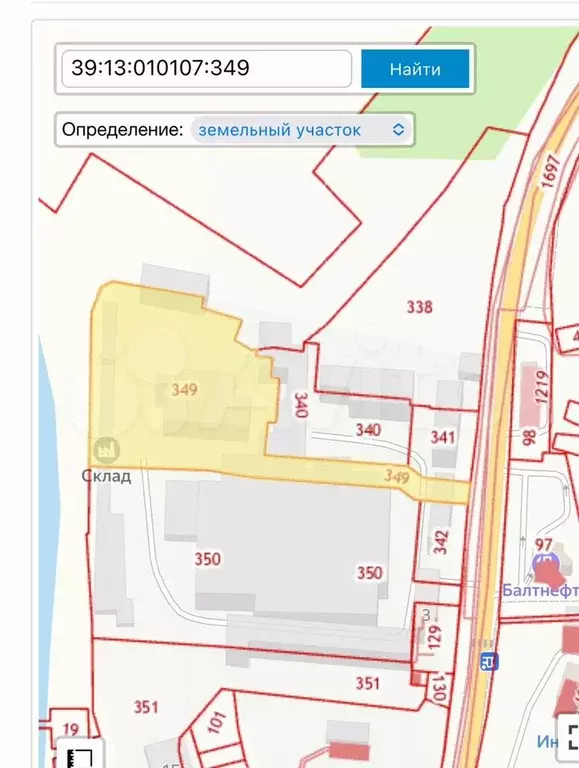Click parcel label 341
Viewport: 579px width, 768px height.
442,437
